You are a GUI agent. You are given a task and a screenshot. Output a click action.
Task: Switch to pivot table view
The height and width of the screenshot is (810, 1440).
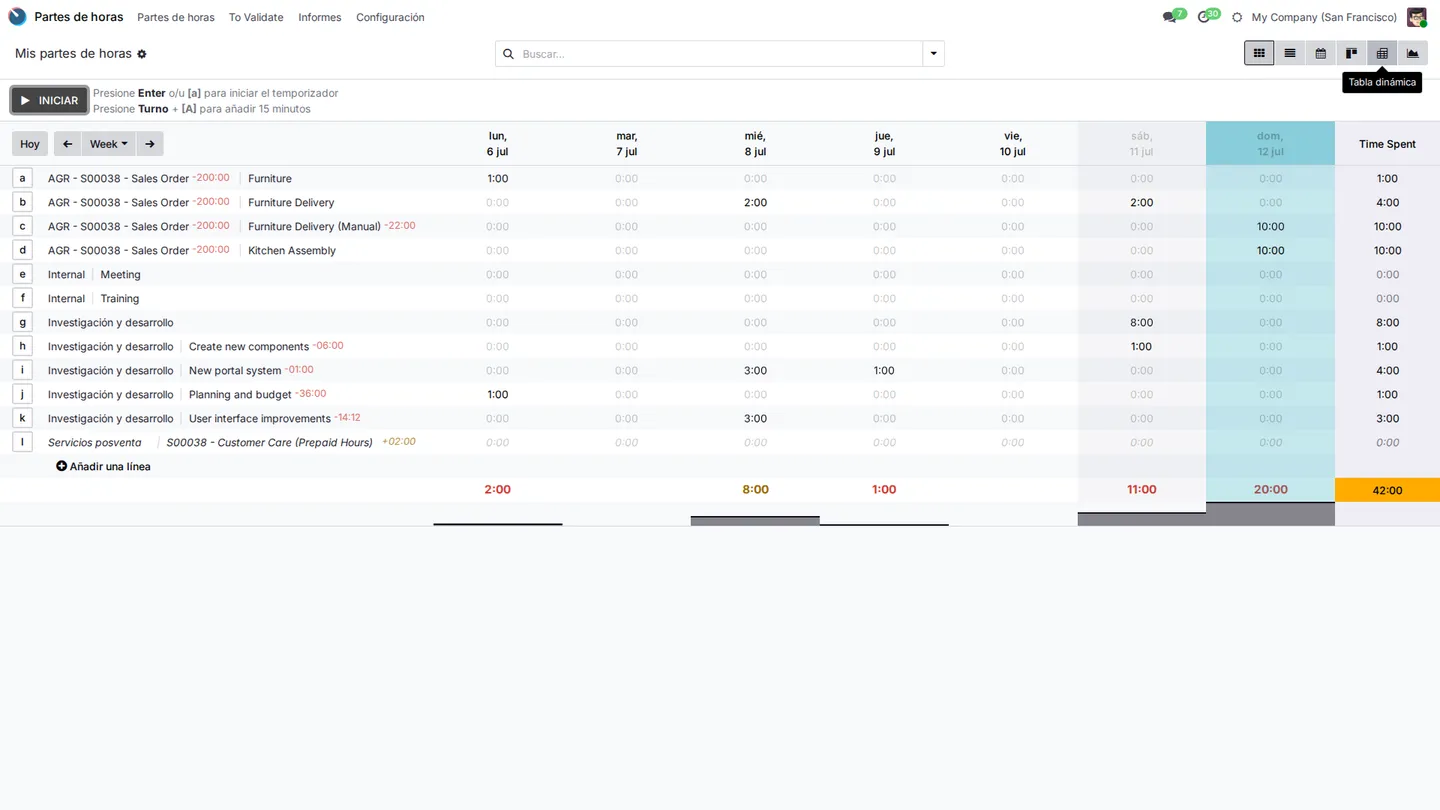click(1382, 53)
